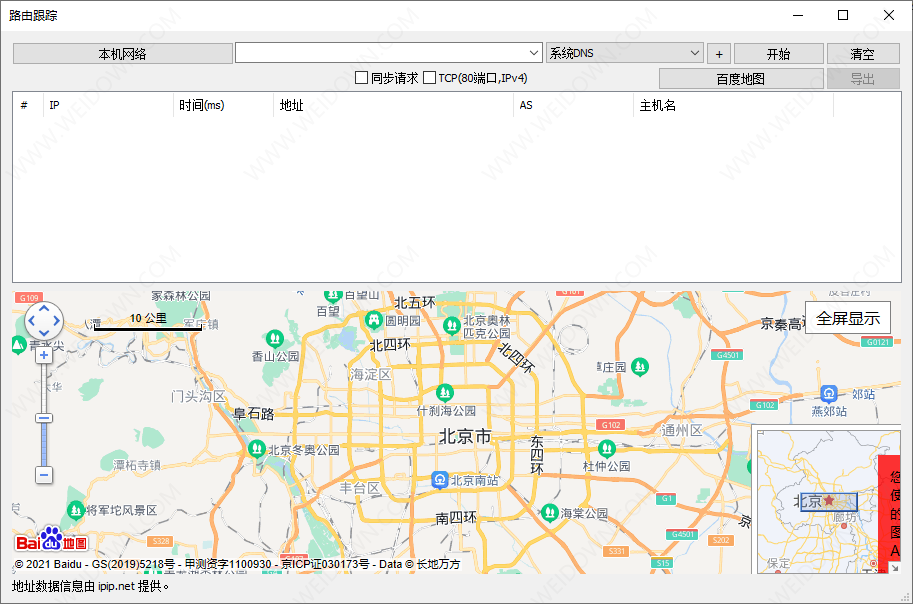Click the park marker beside 庄园
Viewport: 913px width, 604px height.
(x=640, y=366)
